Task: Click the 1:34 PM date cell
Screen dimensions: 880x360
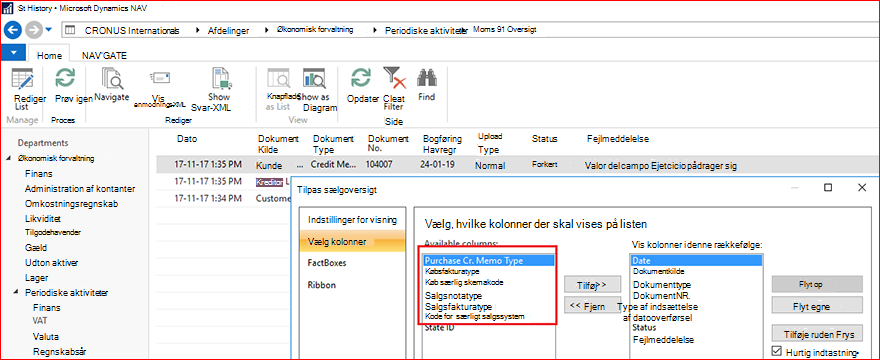Action: coord(208,198)
